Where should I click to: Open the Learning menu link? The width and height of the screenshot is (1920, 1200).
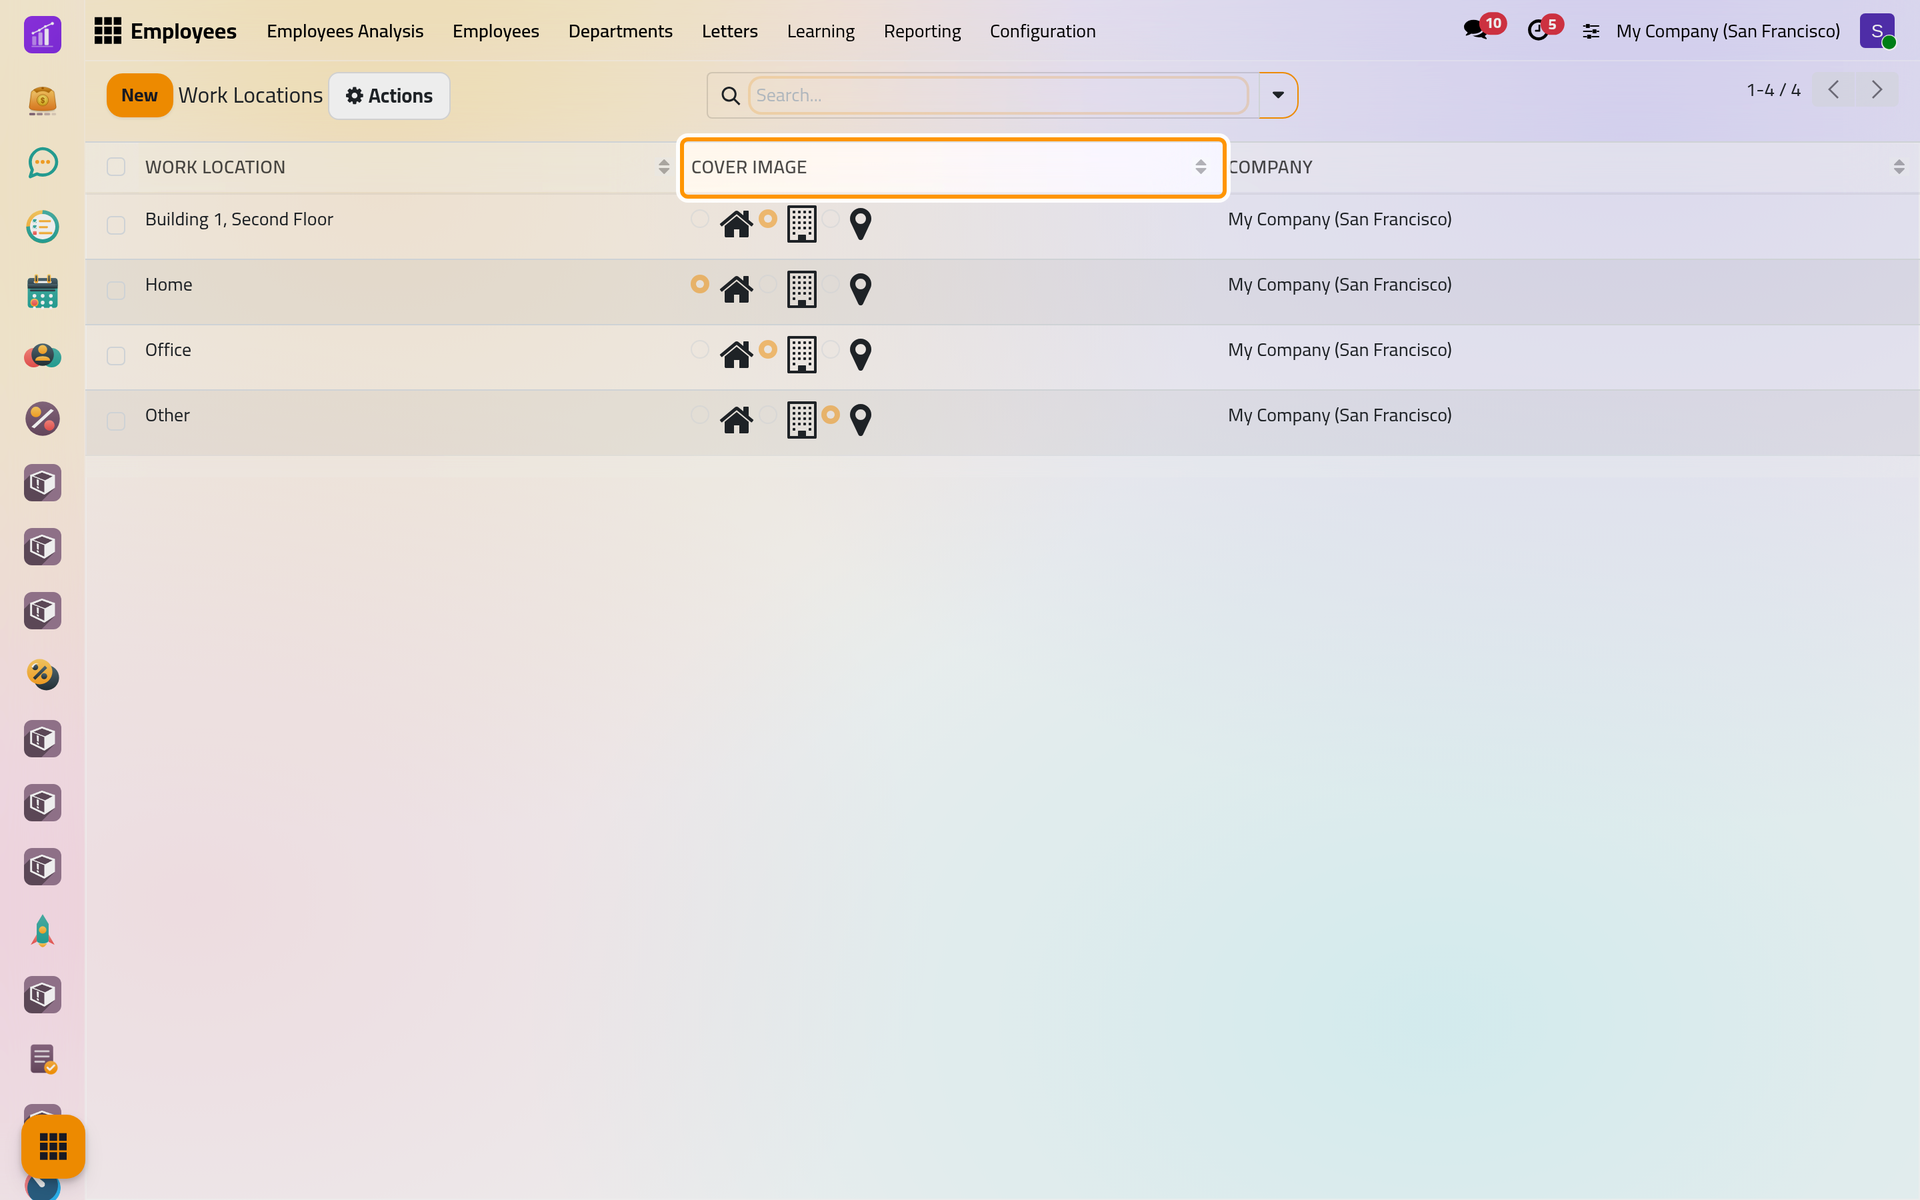click(x=820, y=31)
